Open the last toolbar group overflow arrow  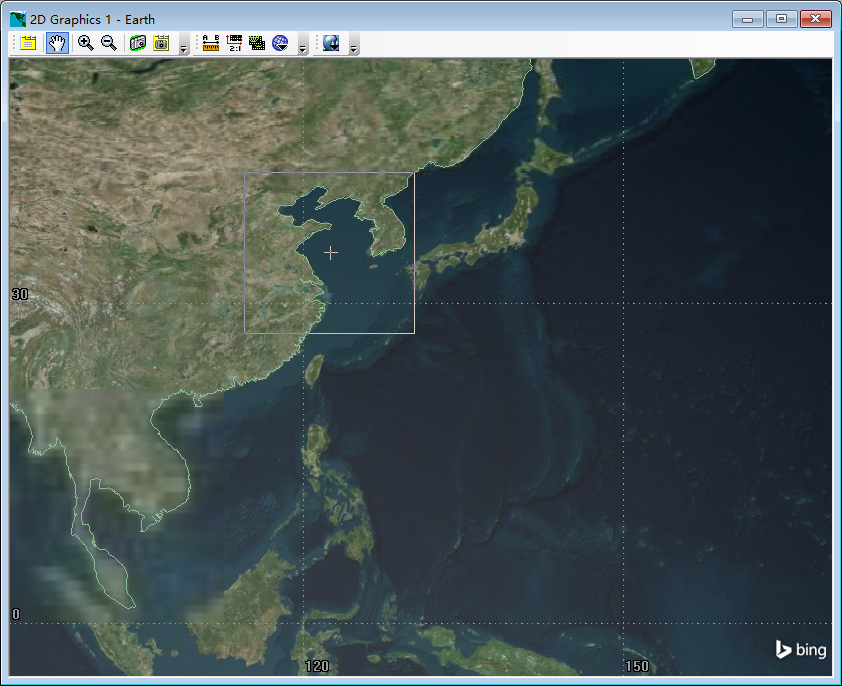[353, 46]
